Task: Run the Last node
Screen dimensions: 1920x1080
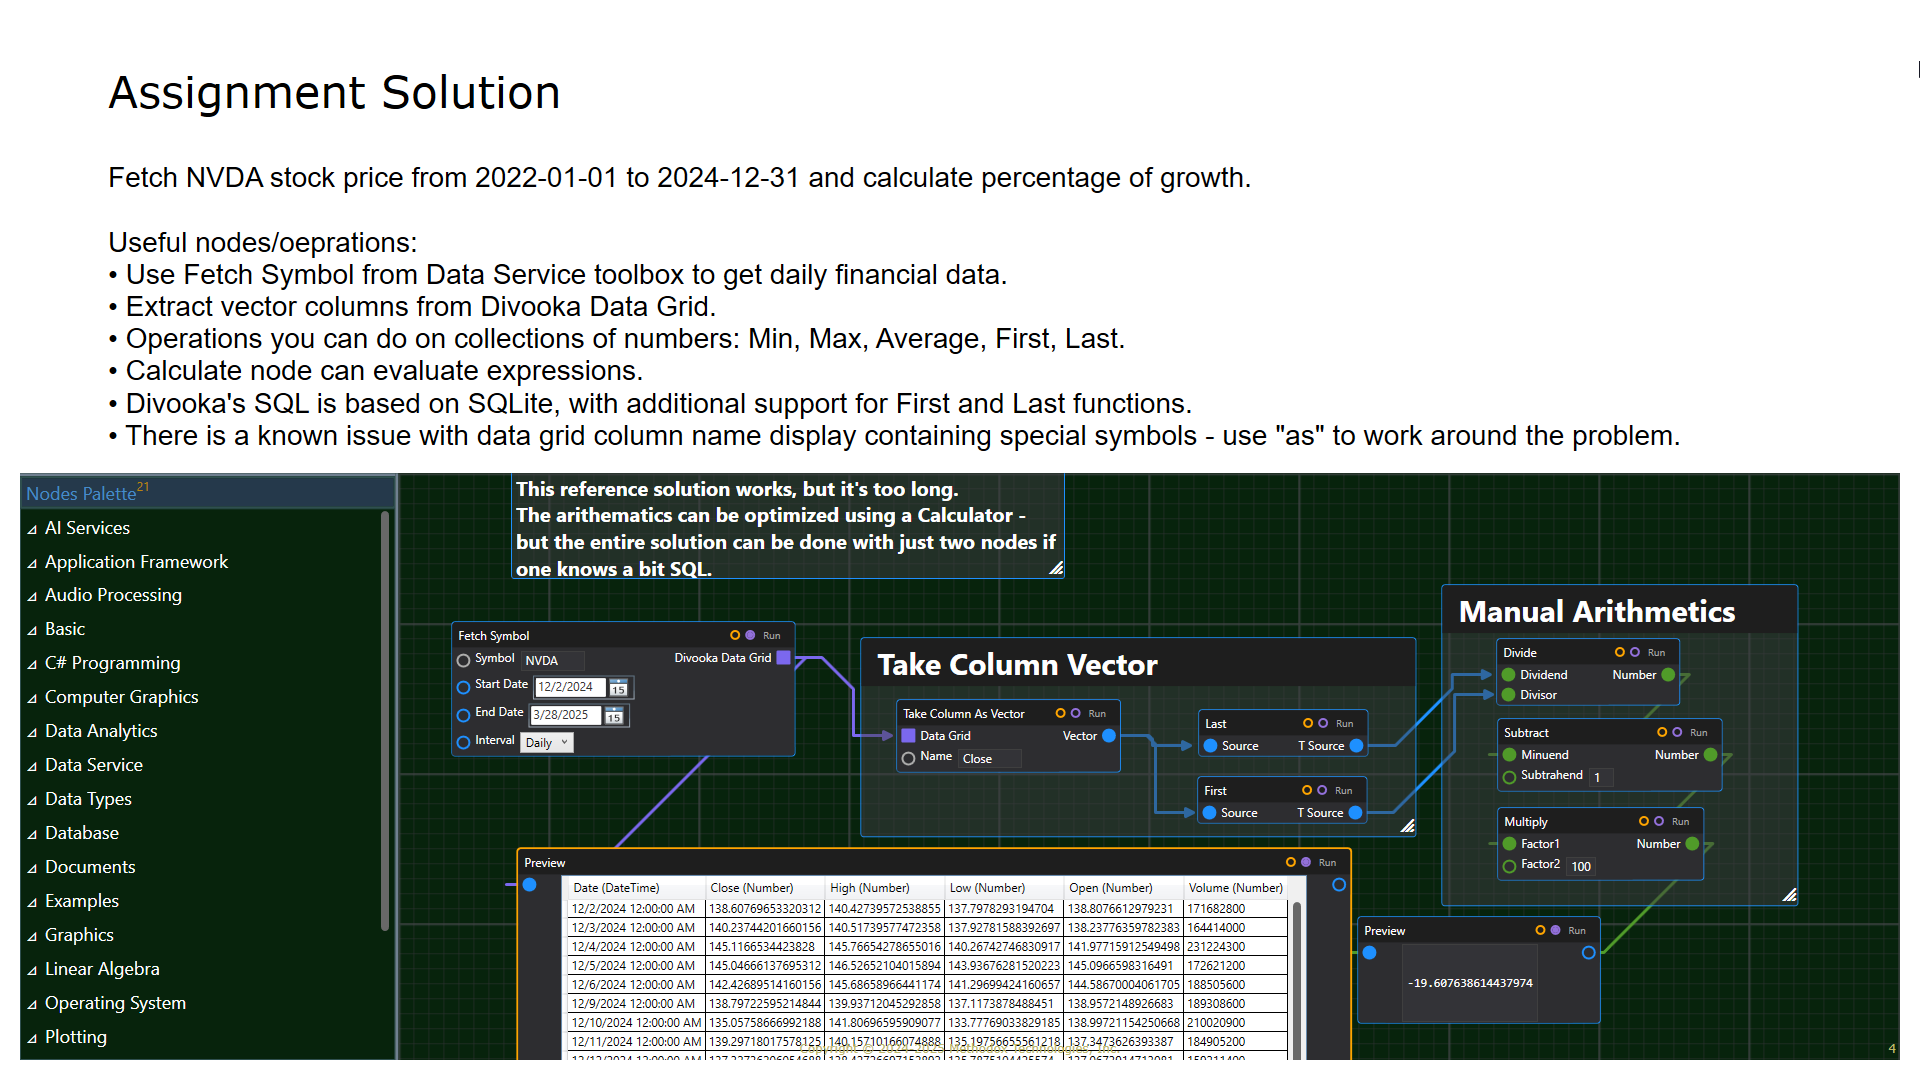Action: pos(1344,723)
